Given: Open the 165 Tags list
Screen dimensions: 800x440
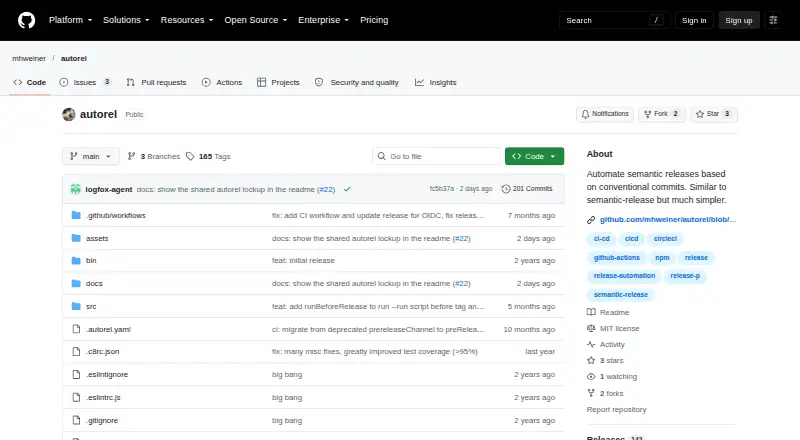Looking at the screenshot, I should tap(208, 156).
